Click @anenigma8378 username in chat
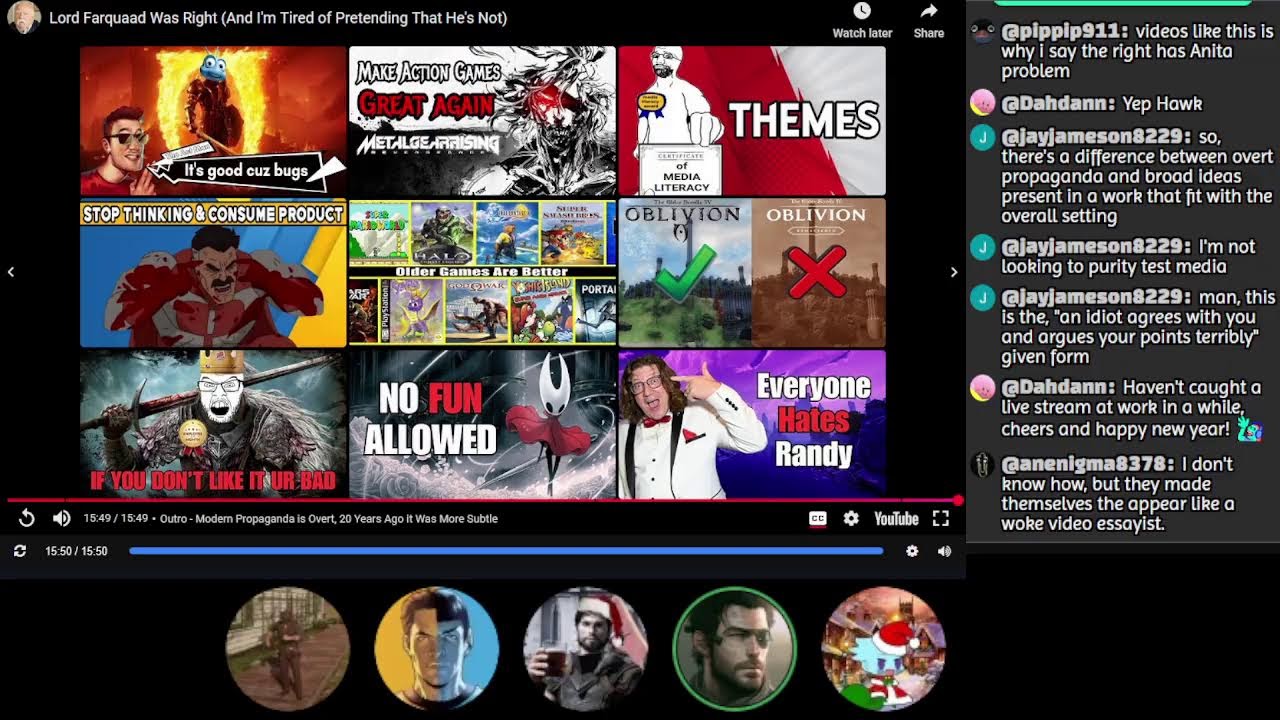Image resolution: width=1280 pixels, height=720 pixels. tap(1088, 464)
